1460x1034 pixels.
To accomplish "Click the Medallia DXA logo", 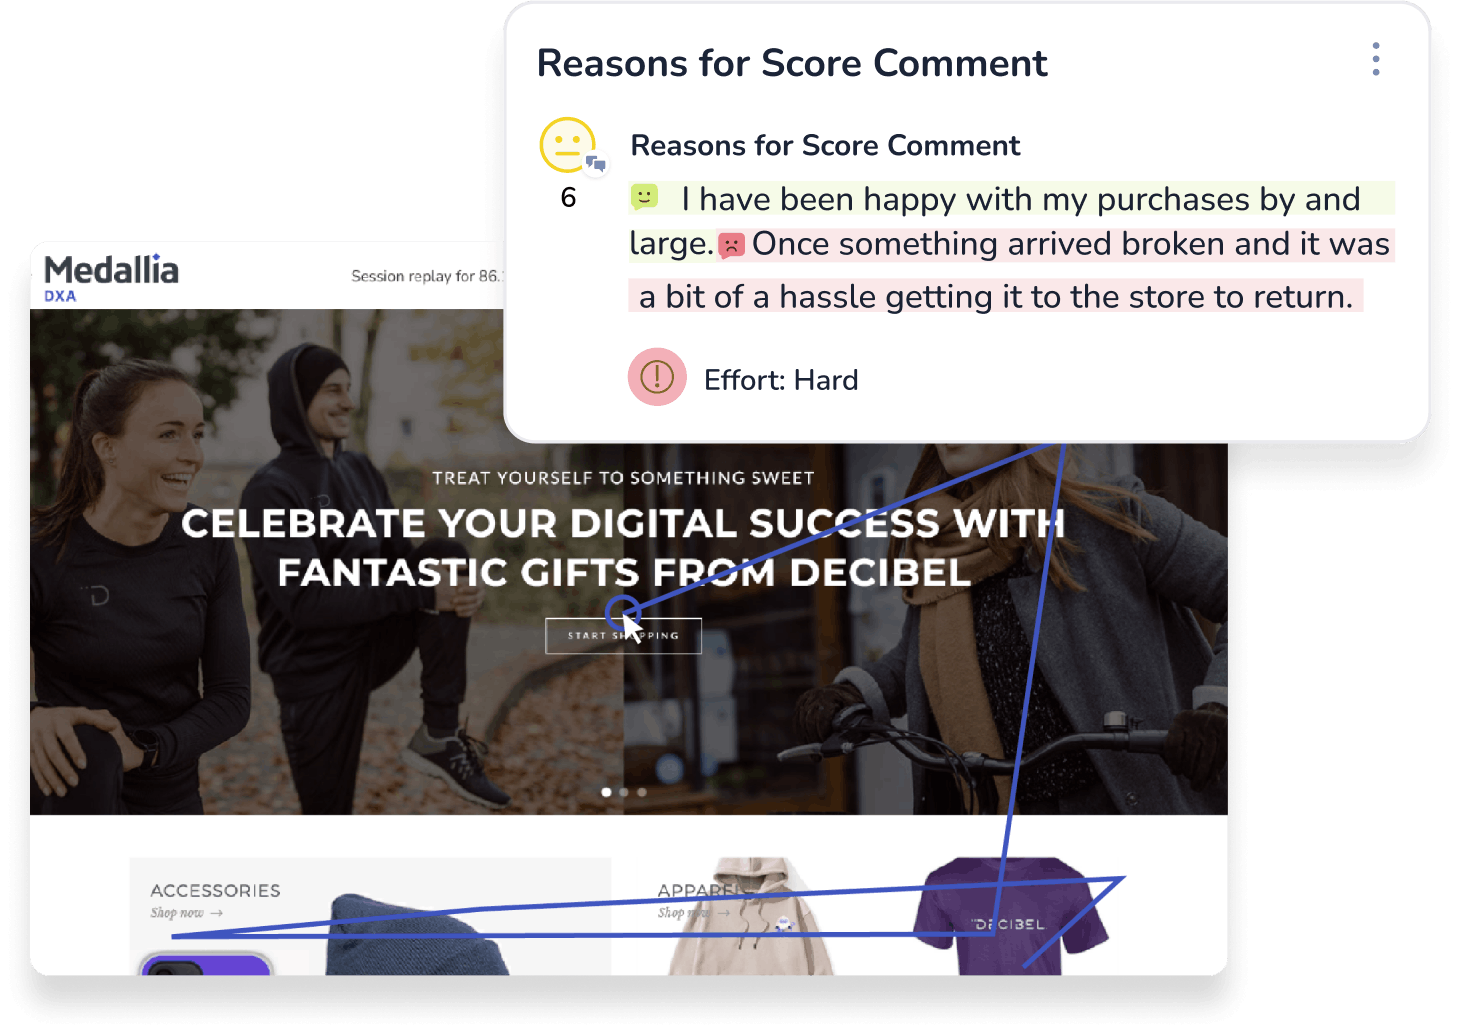I will click(x=111, y=276).
